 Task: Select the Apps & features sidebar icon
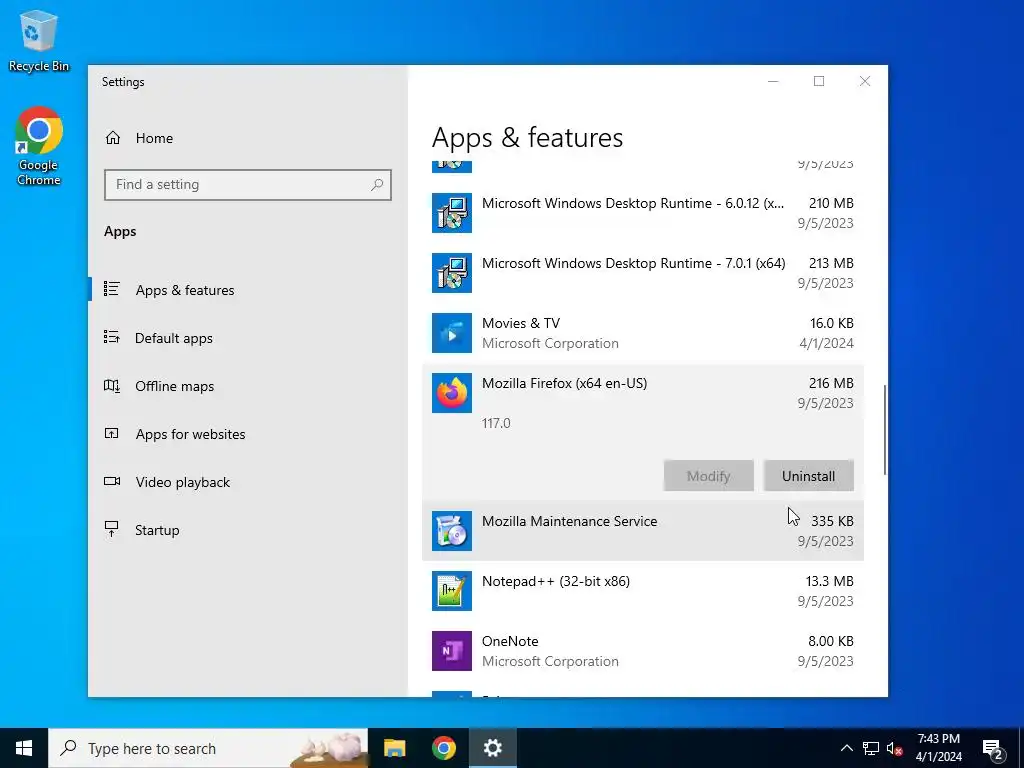112,289
